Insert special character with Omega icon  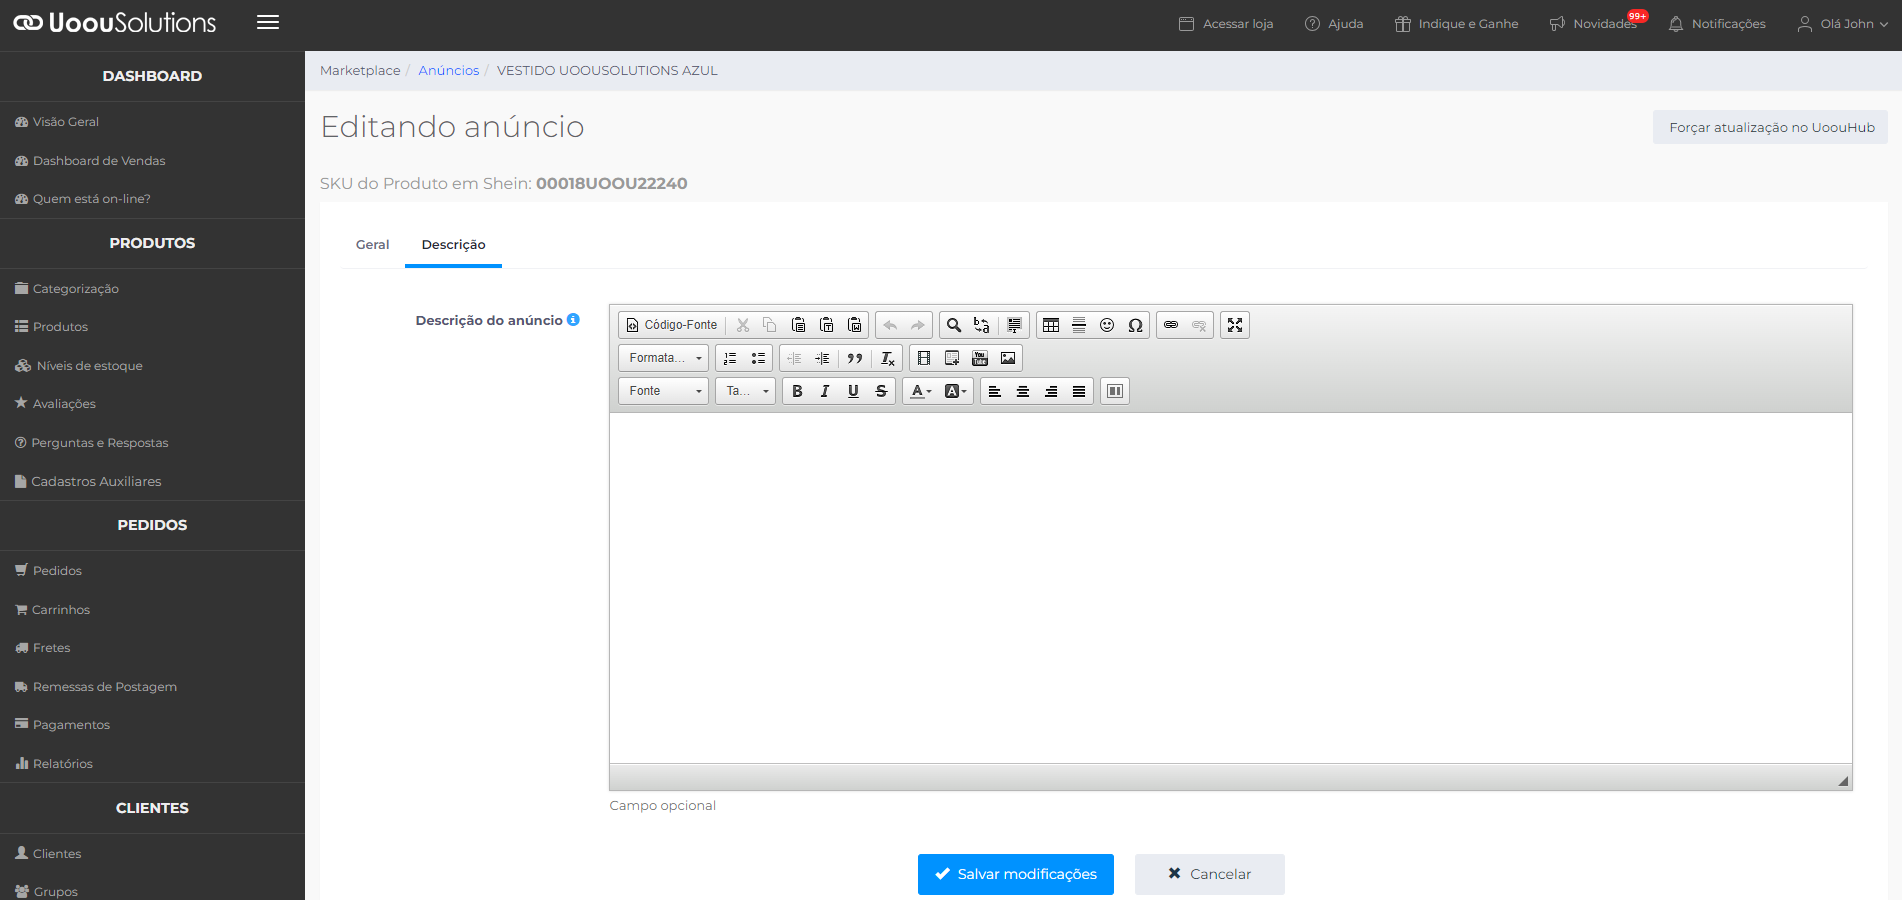(x=1135, y=325)
